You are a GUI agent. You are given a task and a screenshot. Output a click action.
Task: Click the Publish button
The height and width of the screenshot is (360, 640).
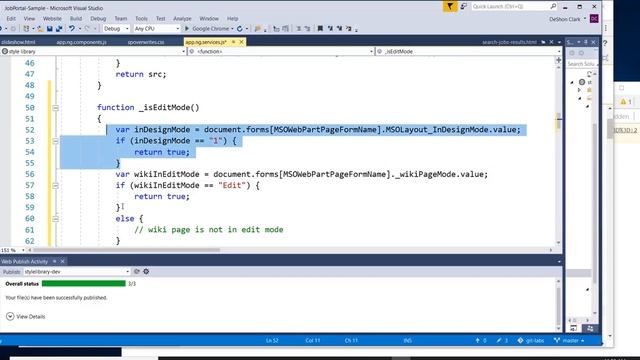[11, 271]
